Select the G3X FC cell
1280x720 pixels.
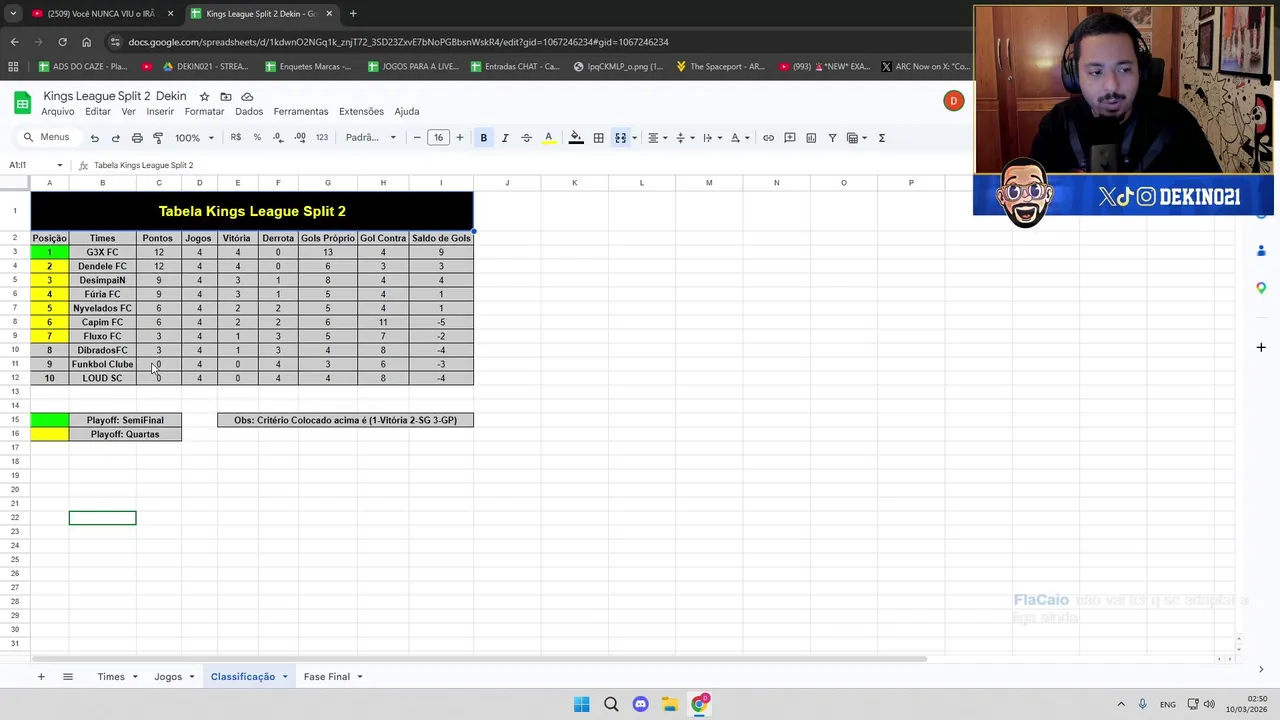click(102, 252)
